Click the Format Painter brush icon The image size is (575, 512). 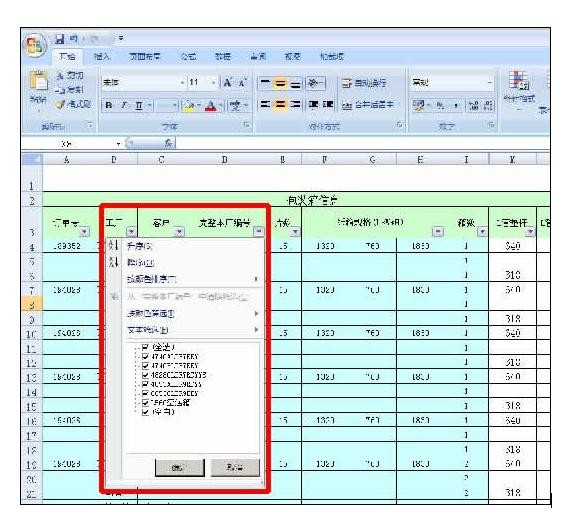(x=61, y=105)
